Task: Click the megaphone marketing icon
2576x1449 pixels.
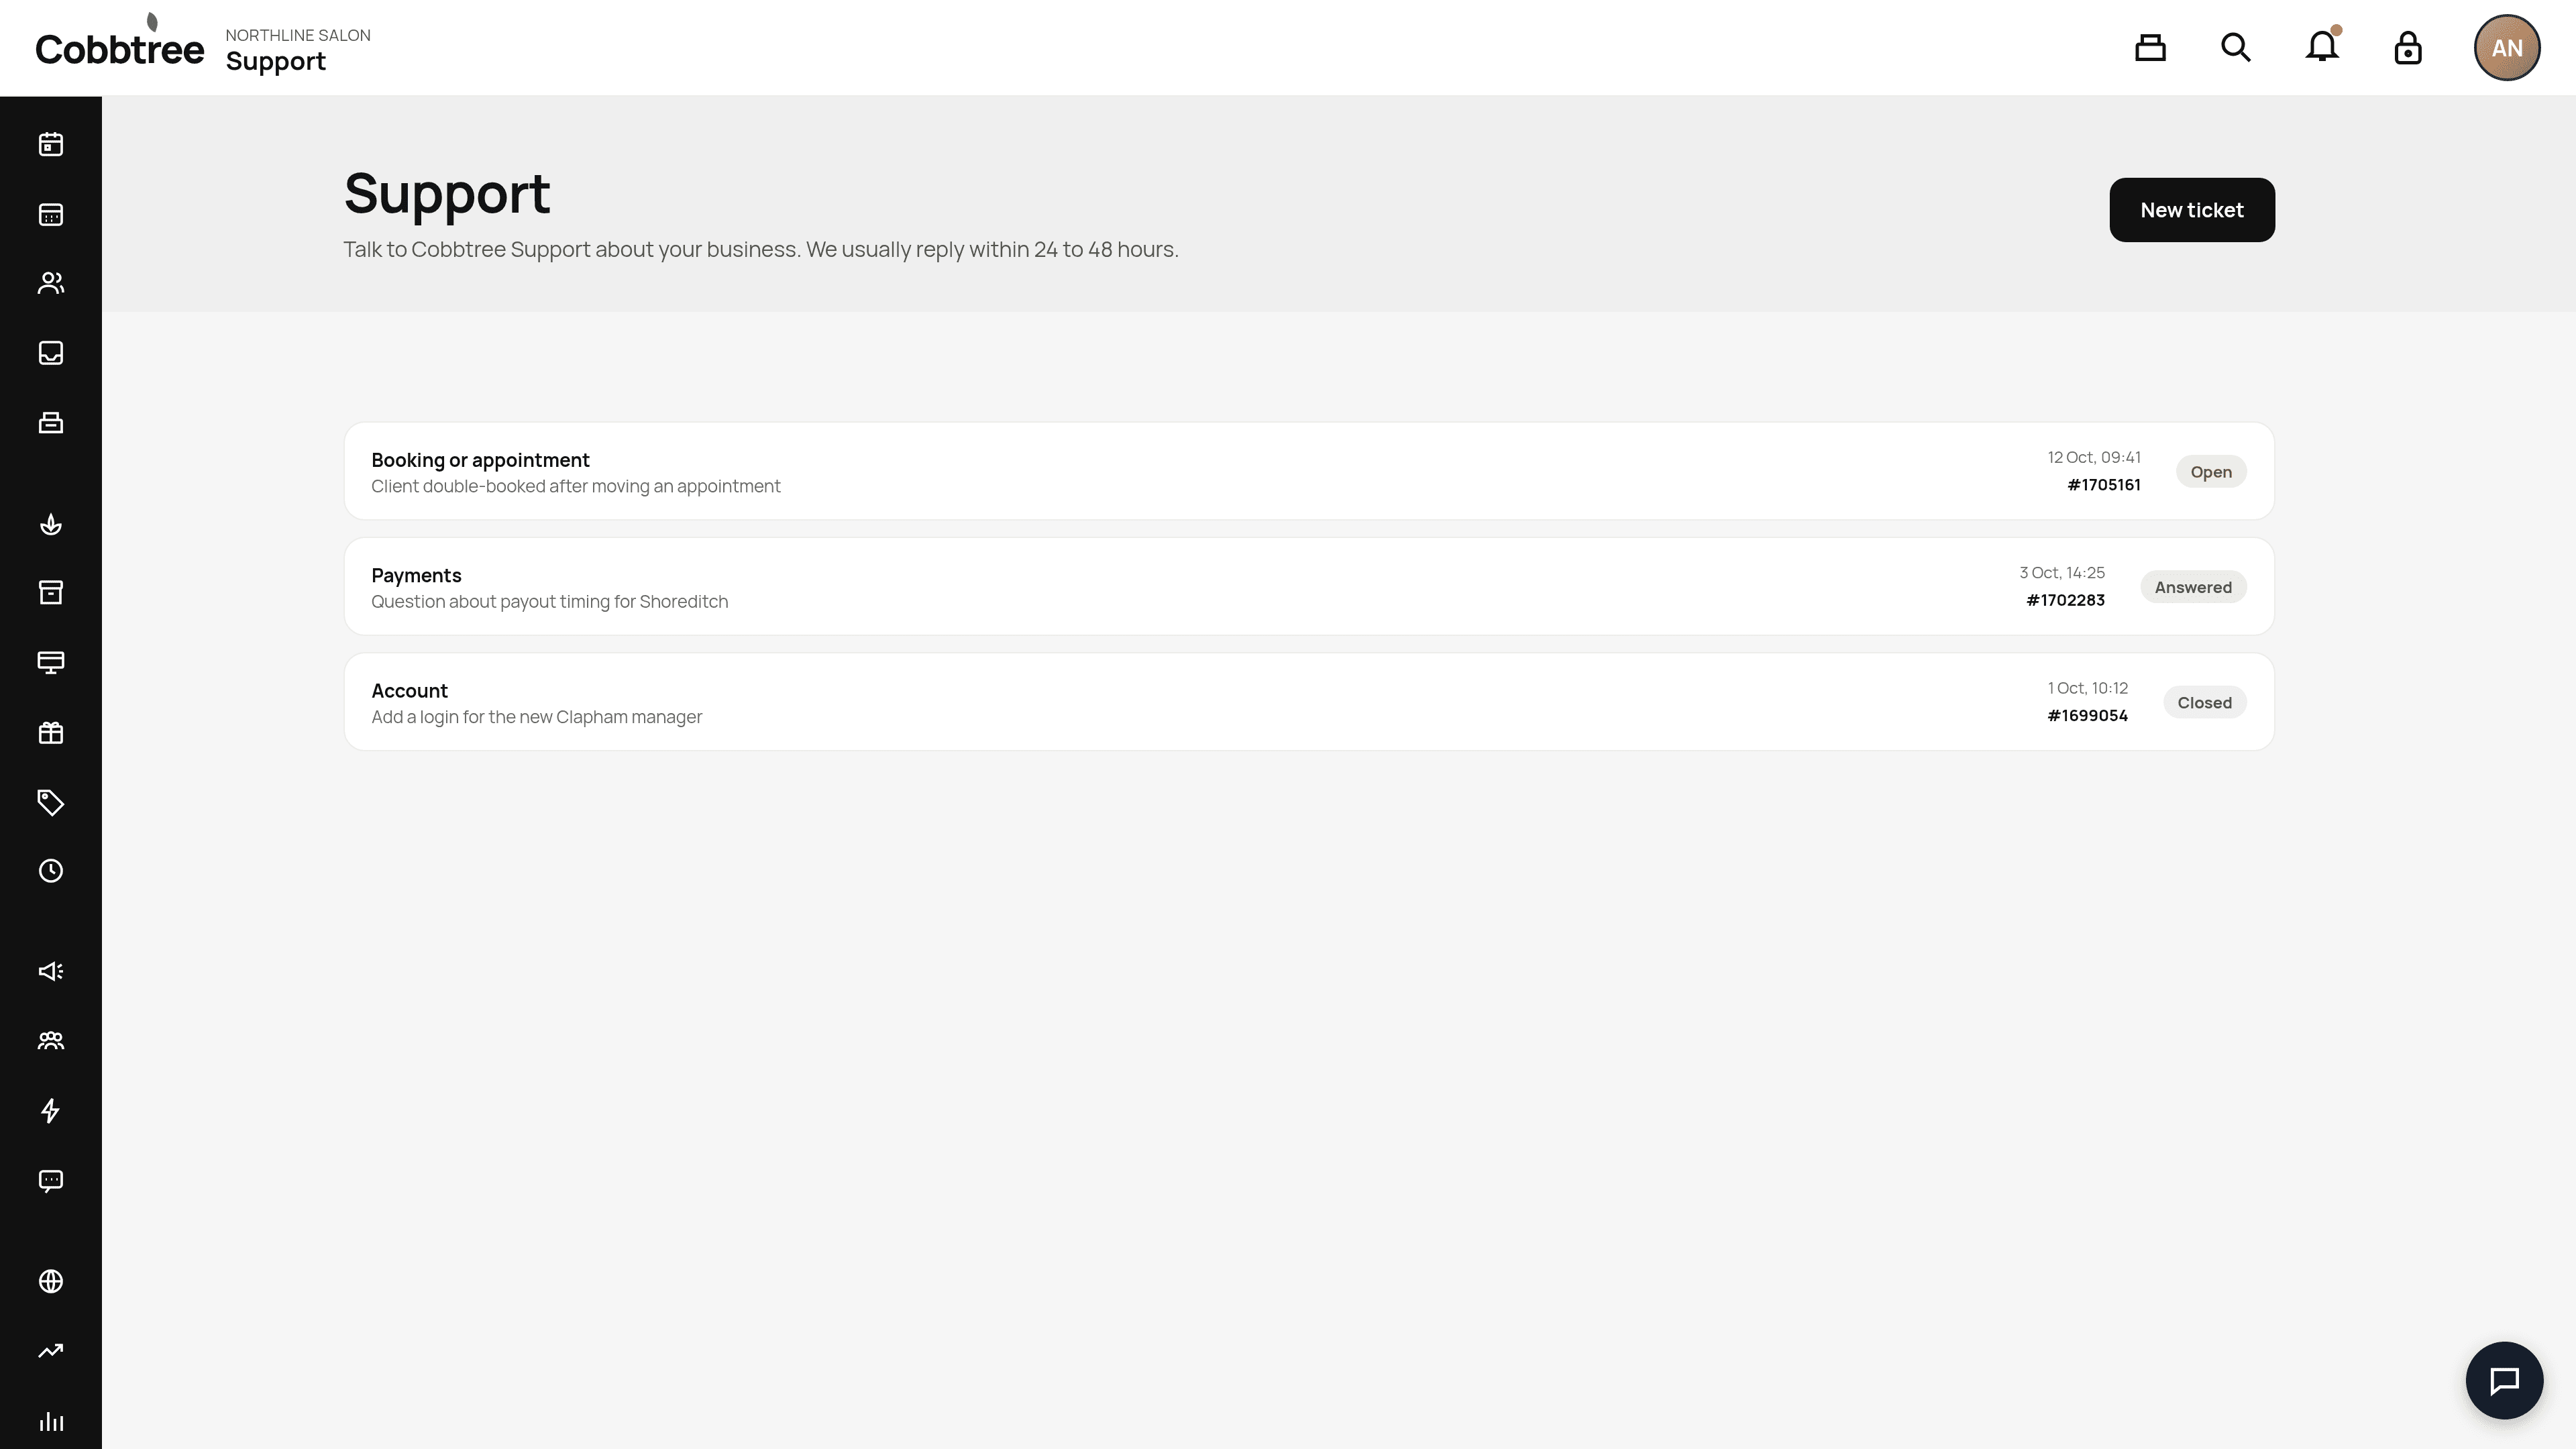Action: pos(51,972)
